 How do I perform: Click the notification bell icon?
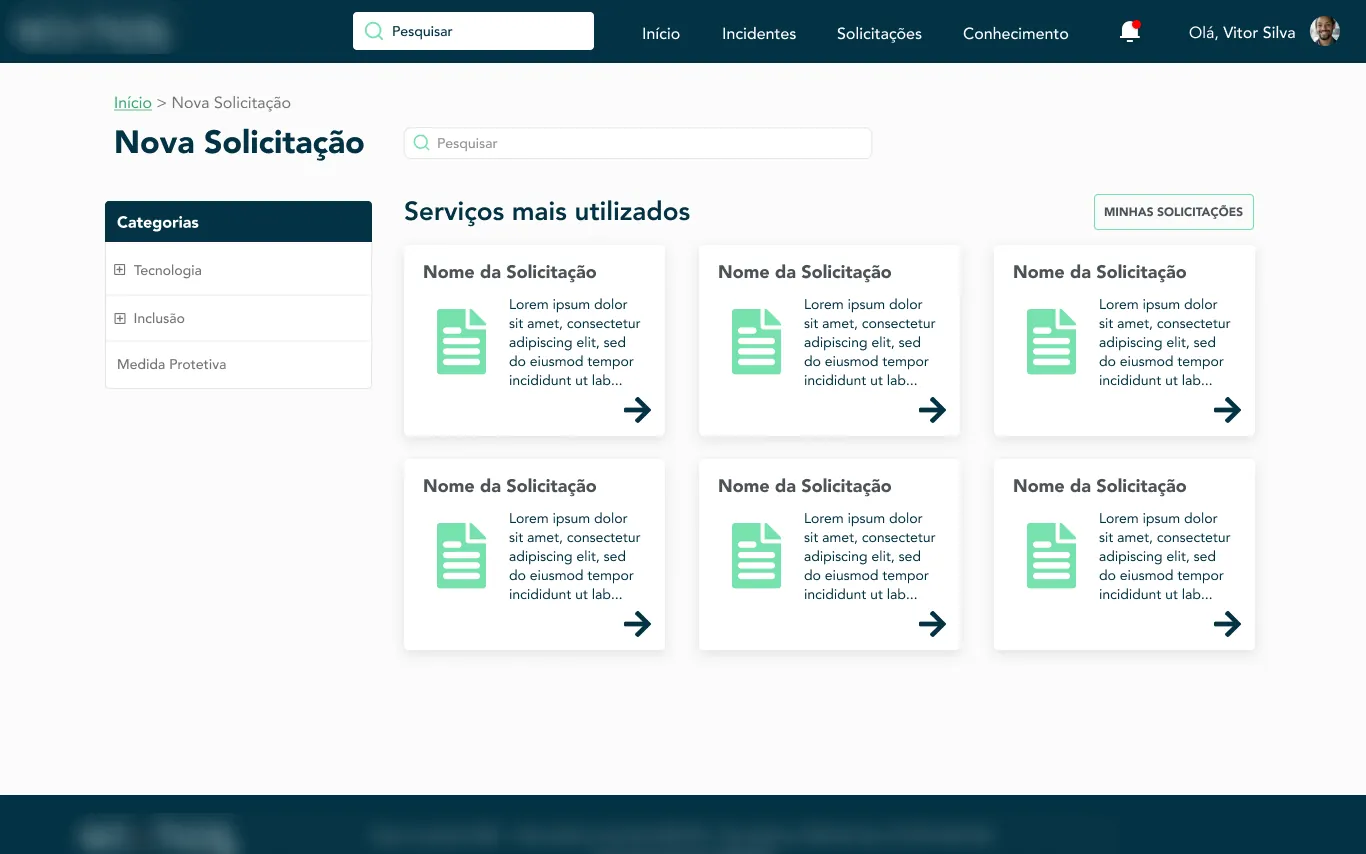click(x=1130, y=32)
